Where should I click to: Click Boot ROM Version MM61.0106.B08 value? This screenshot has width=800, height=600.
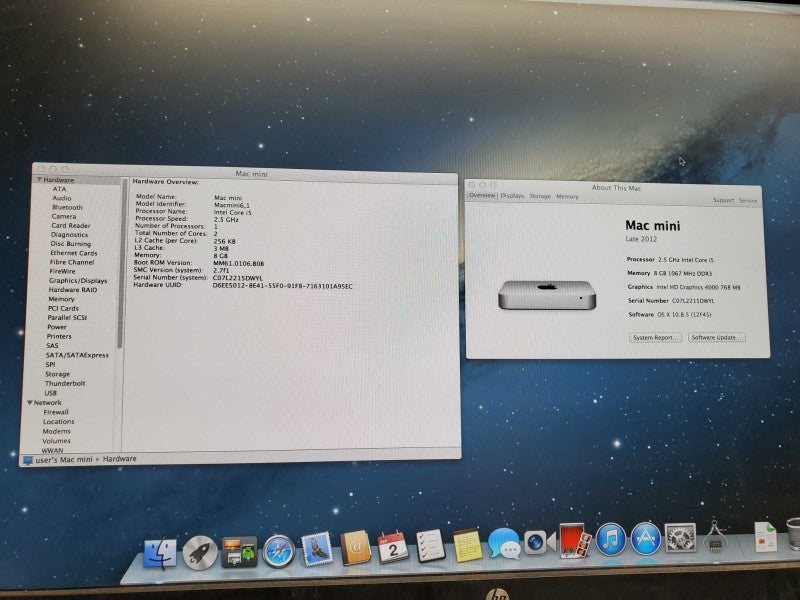coord(239,264)
